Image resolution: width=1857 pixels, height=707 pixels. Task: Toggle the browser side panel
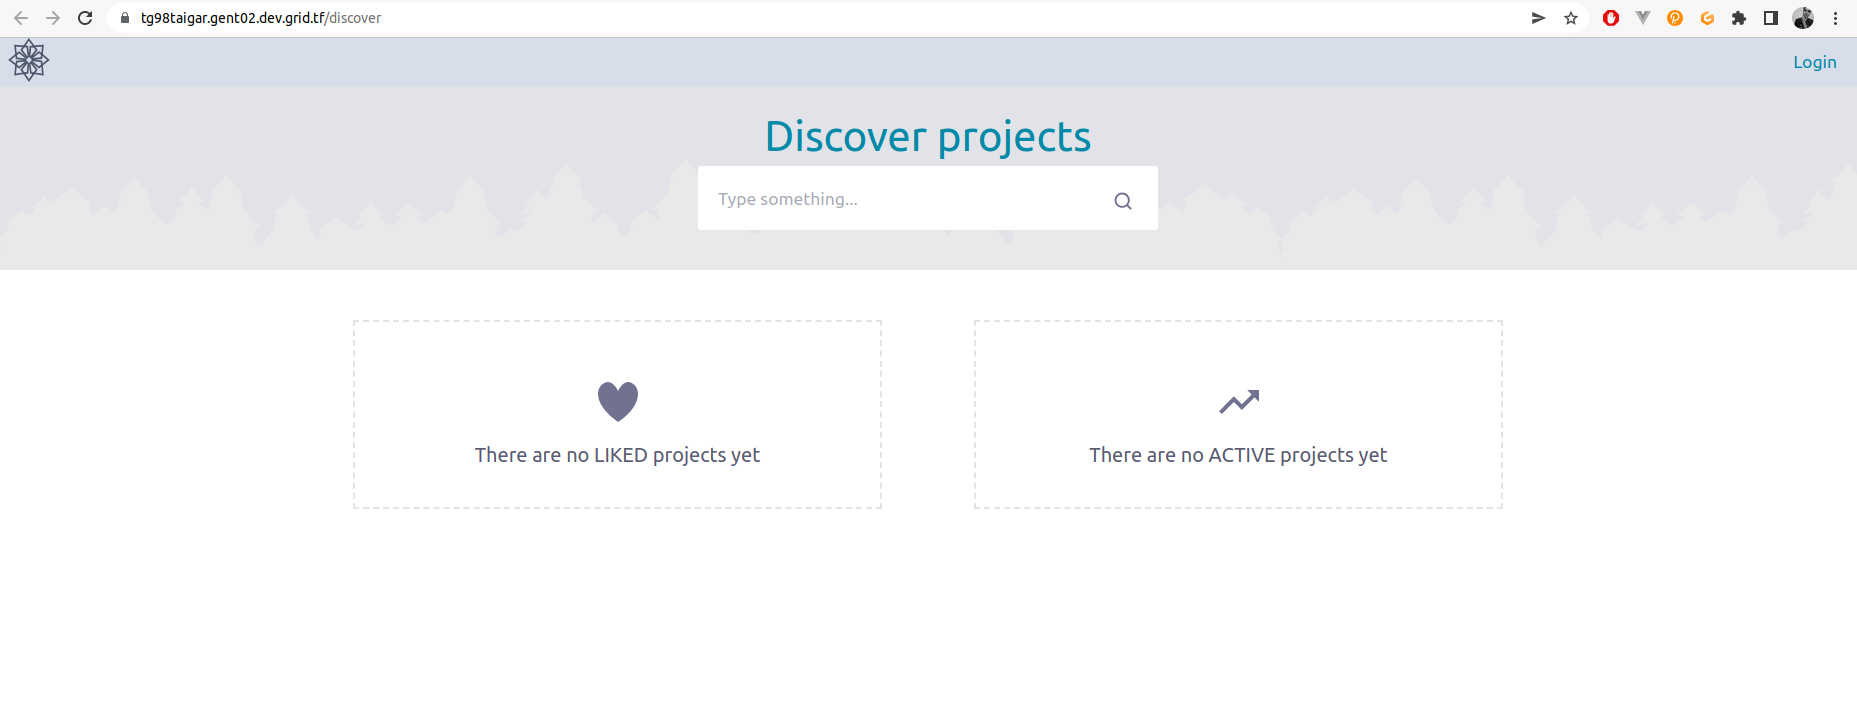click(1771, 18)
